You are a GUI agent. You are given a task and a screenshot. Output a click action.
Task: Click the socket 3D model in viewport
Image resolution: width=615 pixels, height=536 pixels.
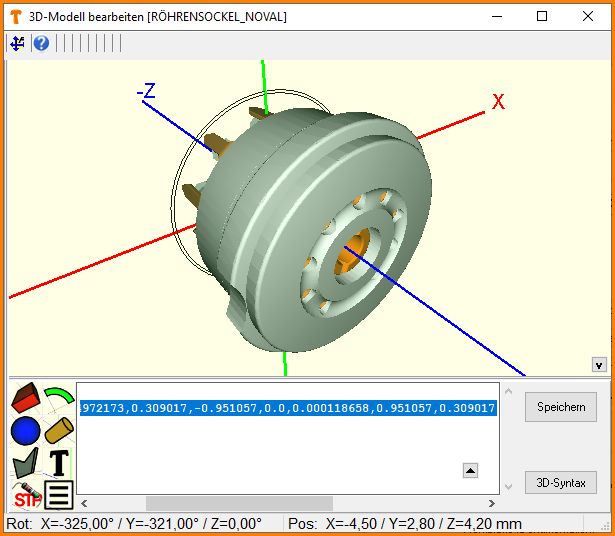coord(306,227)
